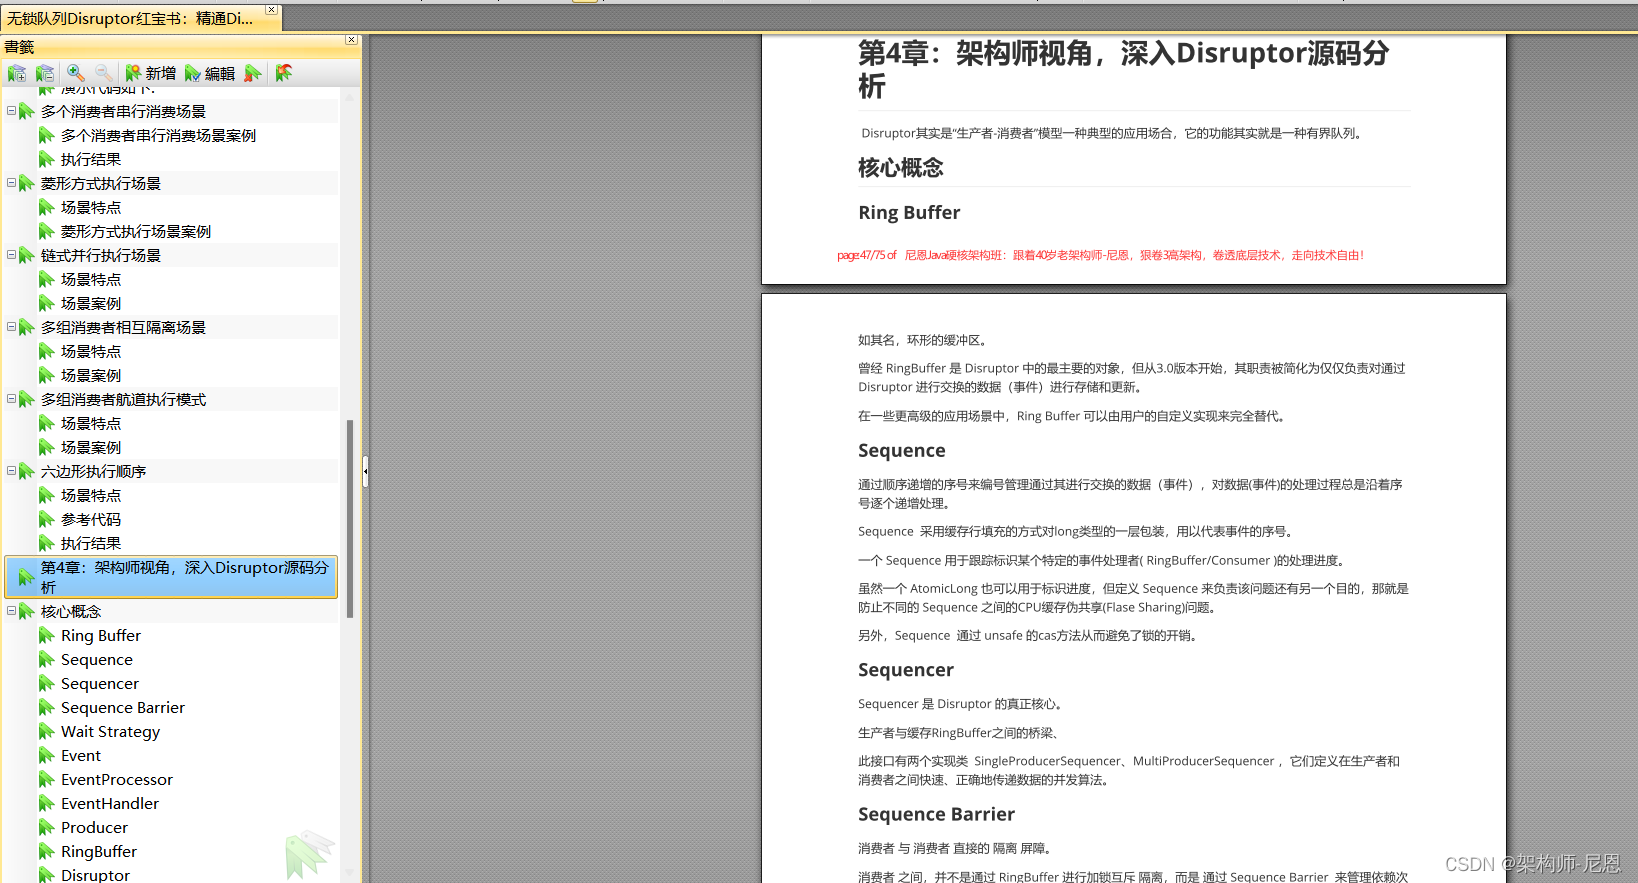Open the 参考代码 bookmark
1638x883 pixels.
coord(91,519)
